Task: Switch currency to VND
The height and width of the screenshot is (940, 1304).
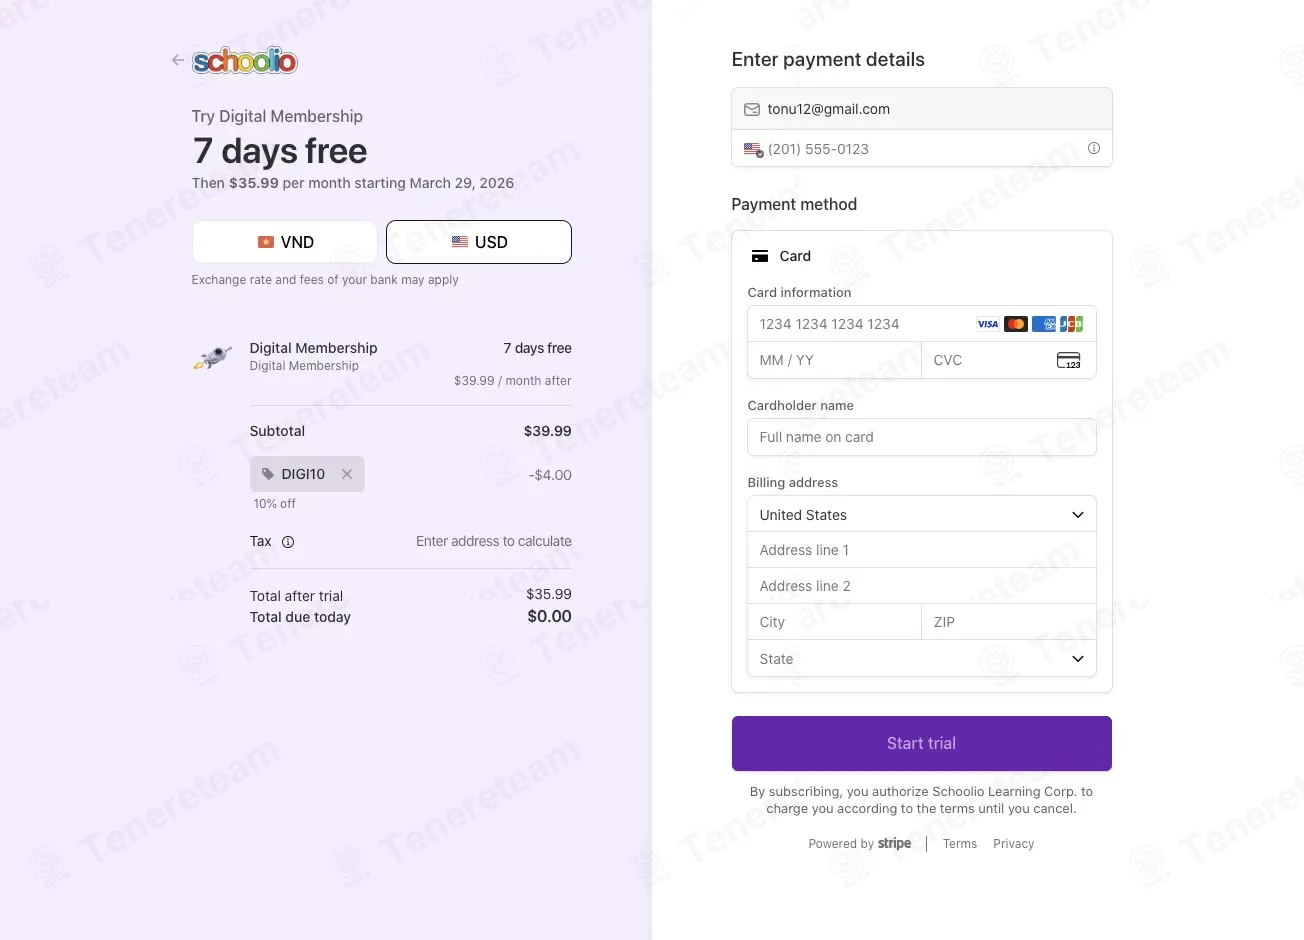Action: pyautogui.click(x=285, y=242)
